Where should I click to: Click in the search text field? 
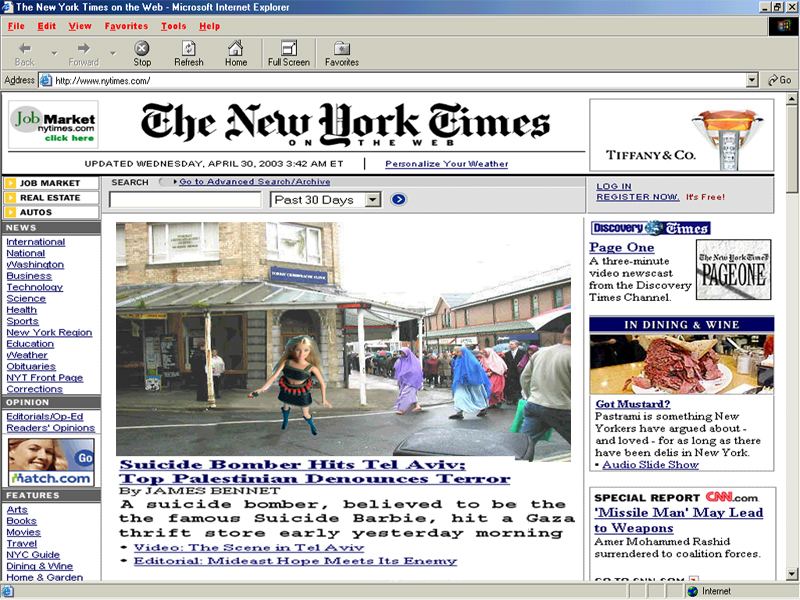coord(185,200)
